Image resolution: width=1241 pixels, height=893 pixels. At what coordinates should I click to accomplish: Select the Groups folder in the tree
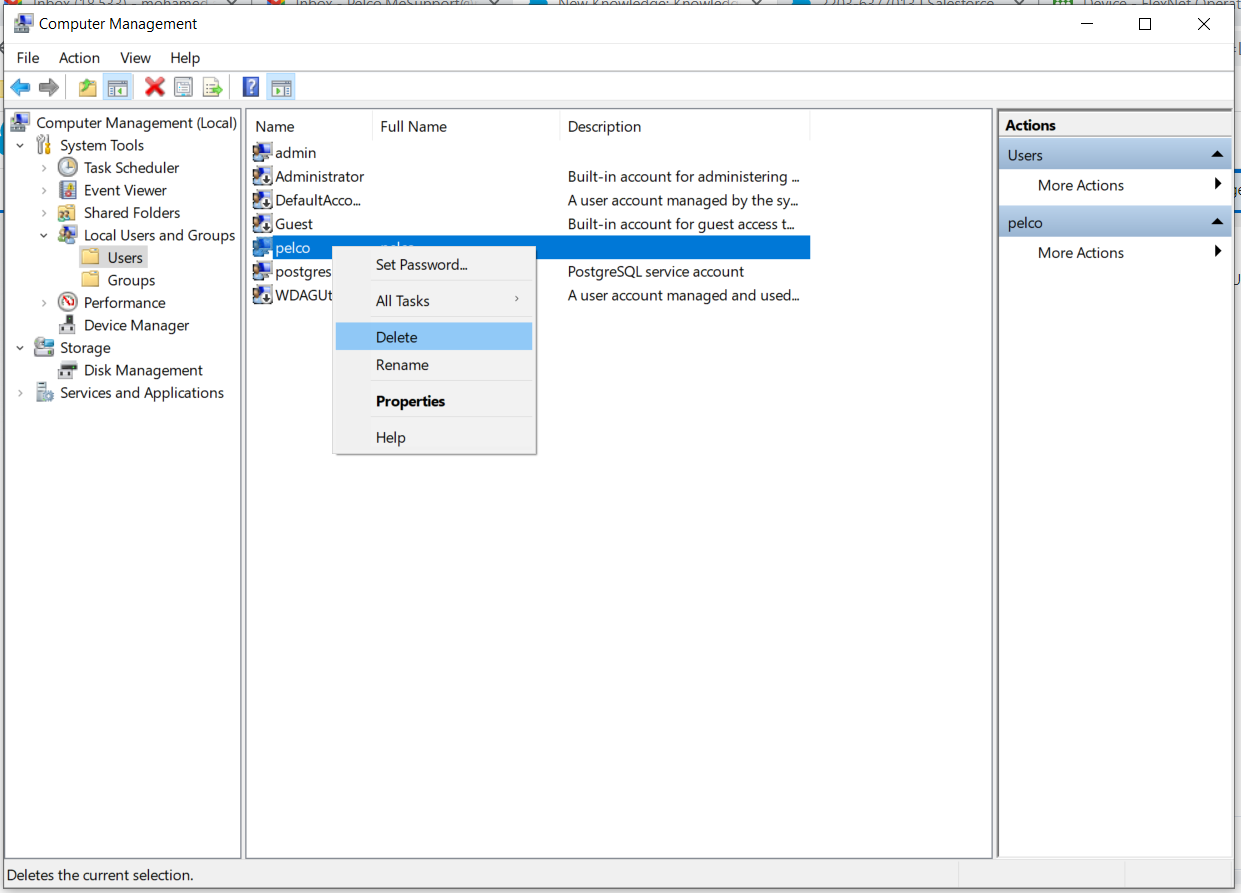pos(130,280)
